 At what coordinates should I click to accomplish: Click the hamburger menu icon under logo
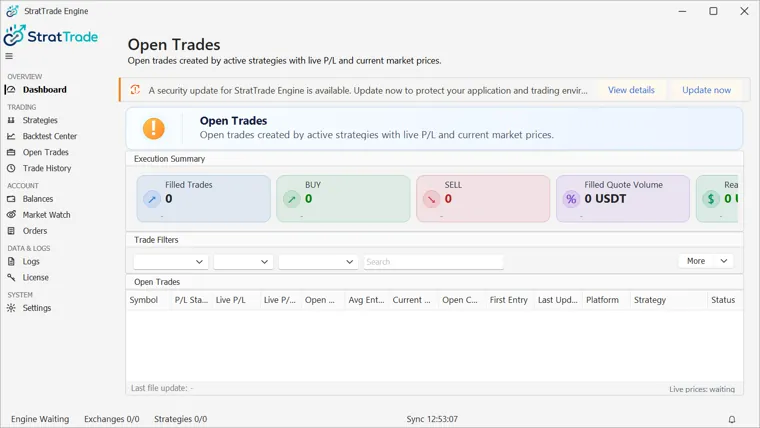point(9,56)
